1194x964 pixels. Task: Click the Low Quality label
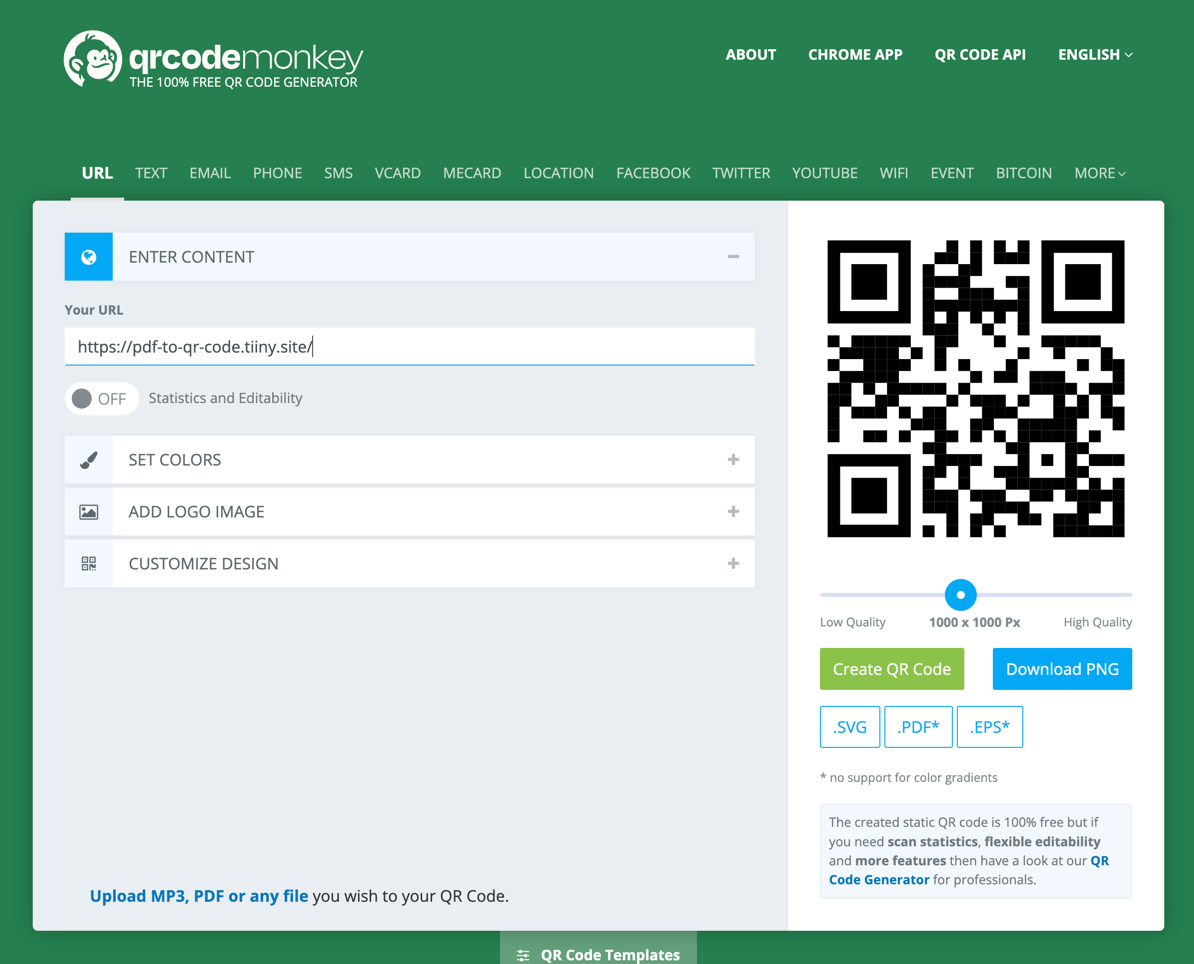pyautogui.click(x=852, y=622)
